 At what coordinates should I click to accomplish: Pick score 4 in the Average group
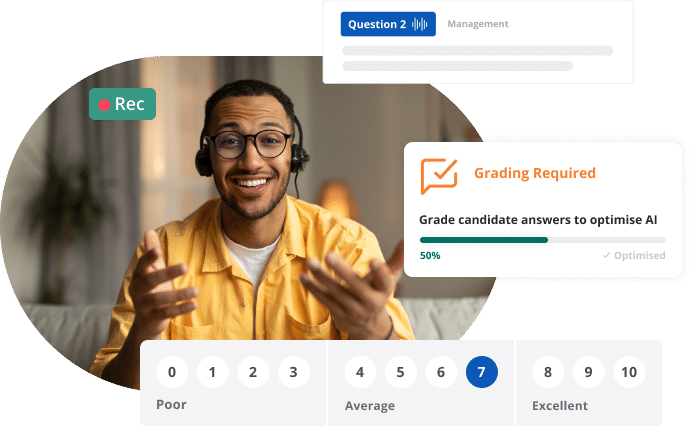click(360, 372)
